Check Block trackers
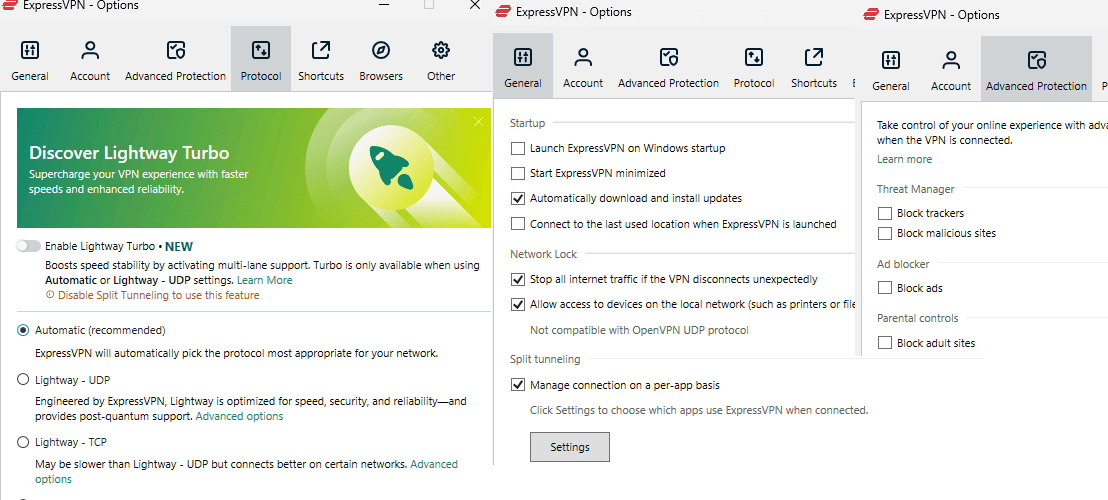Screen dimensions: 1108x500 click(885, 213)
